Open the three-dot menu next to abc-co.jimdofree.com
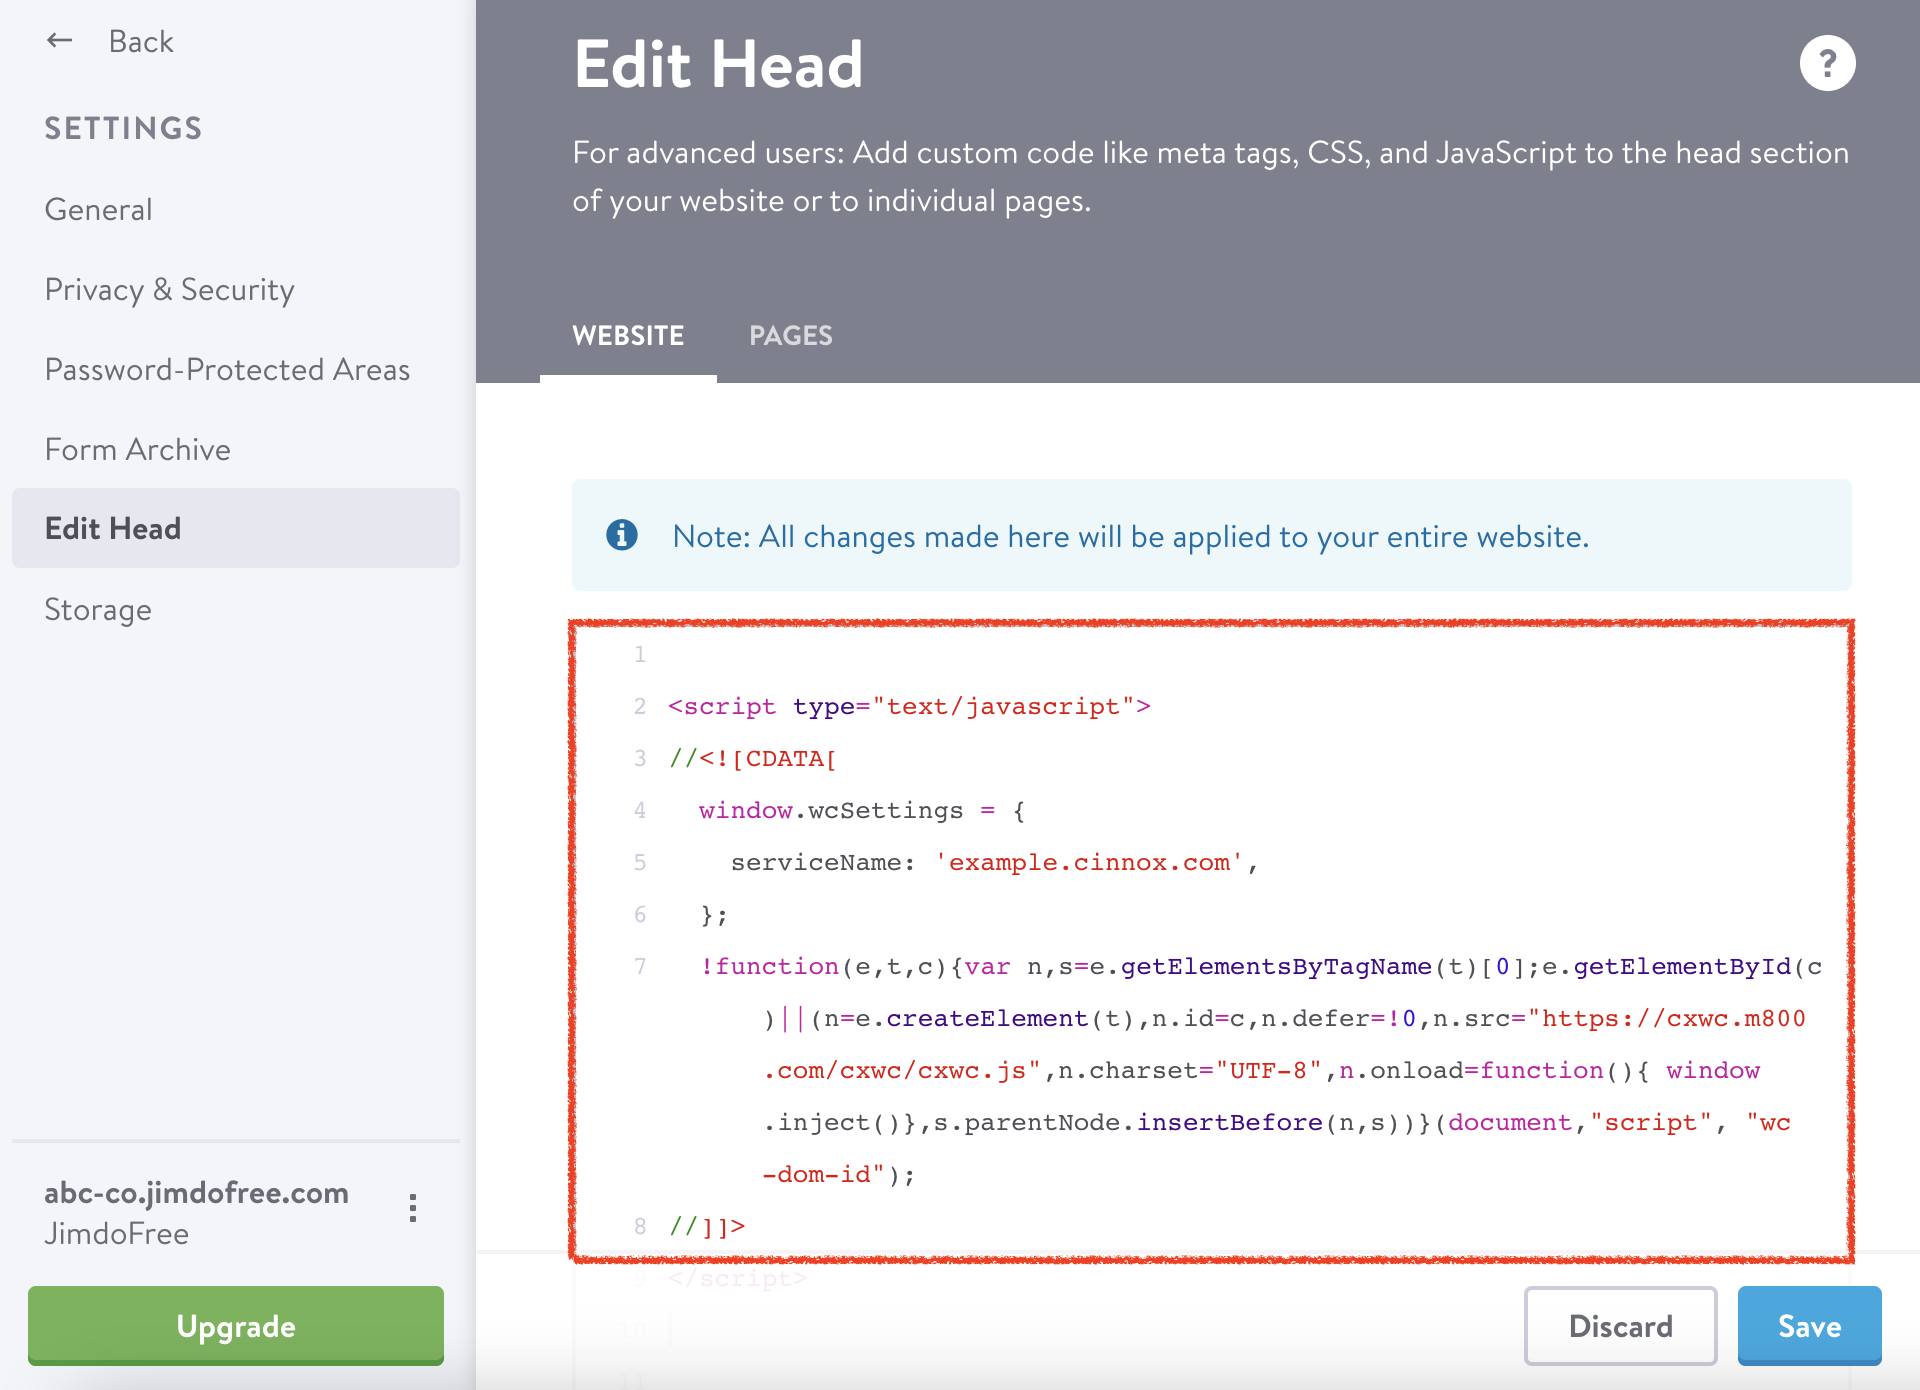 [412, 1208]
